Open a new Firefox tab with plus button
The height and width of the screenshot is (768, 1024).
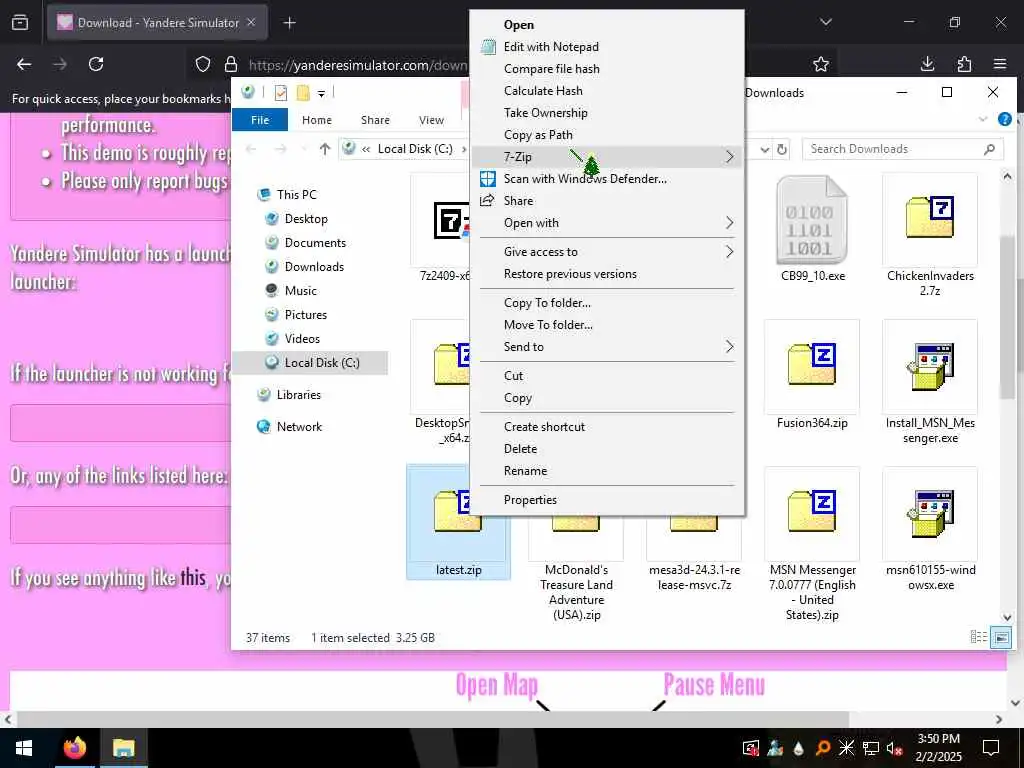(x=290, y=23)
